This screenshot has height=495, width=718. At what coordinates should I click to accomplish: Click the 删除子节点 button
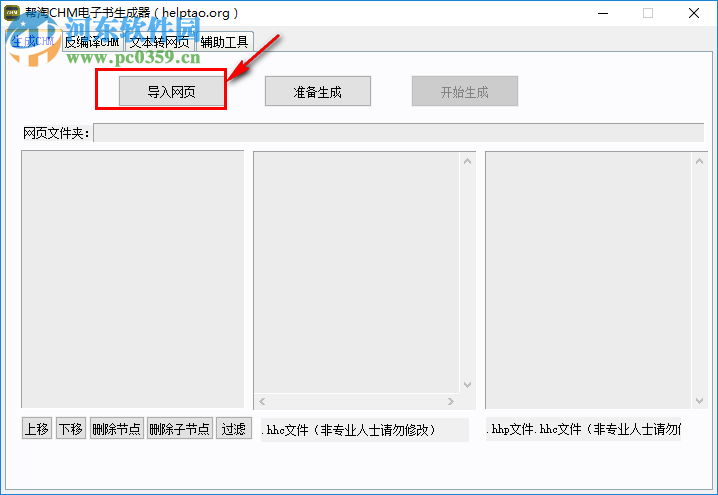click(180, 429)
